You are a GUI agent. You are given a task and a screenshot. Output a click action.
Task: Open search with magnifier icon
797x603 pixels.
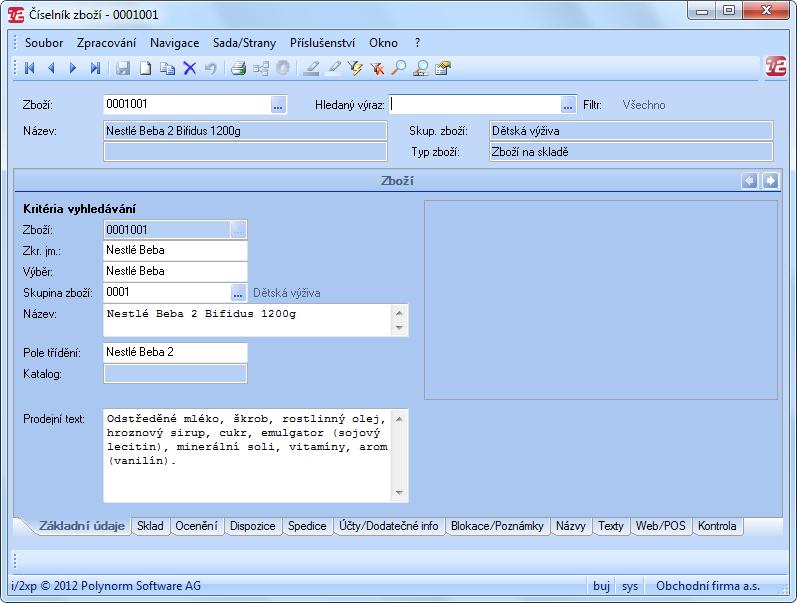point(399,68)
